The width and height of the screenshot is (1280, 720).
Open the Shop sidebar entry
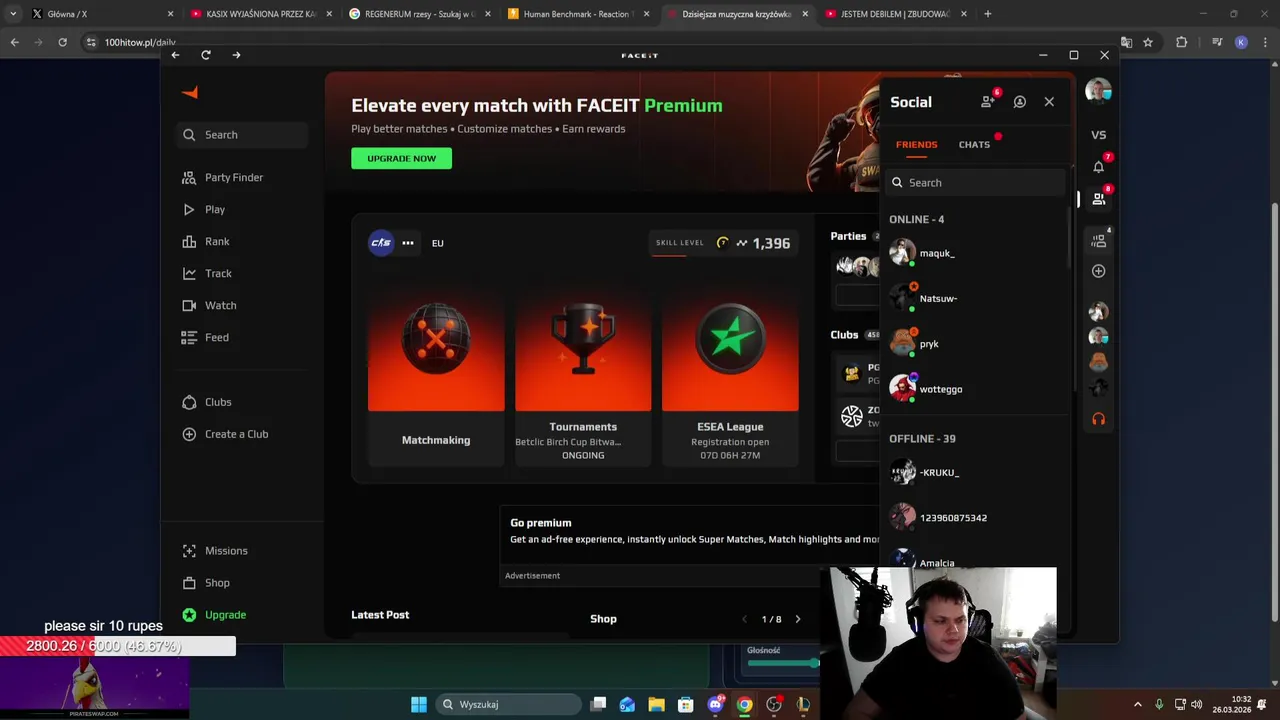[206, 583]
